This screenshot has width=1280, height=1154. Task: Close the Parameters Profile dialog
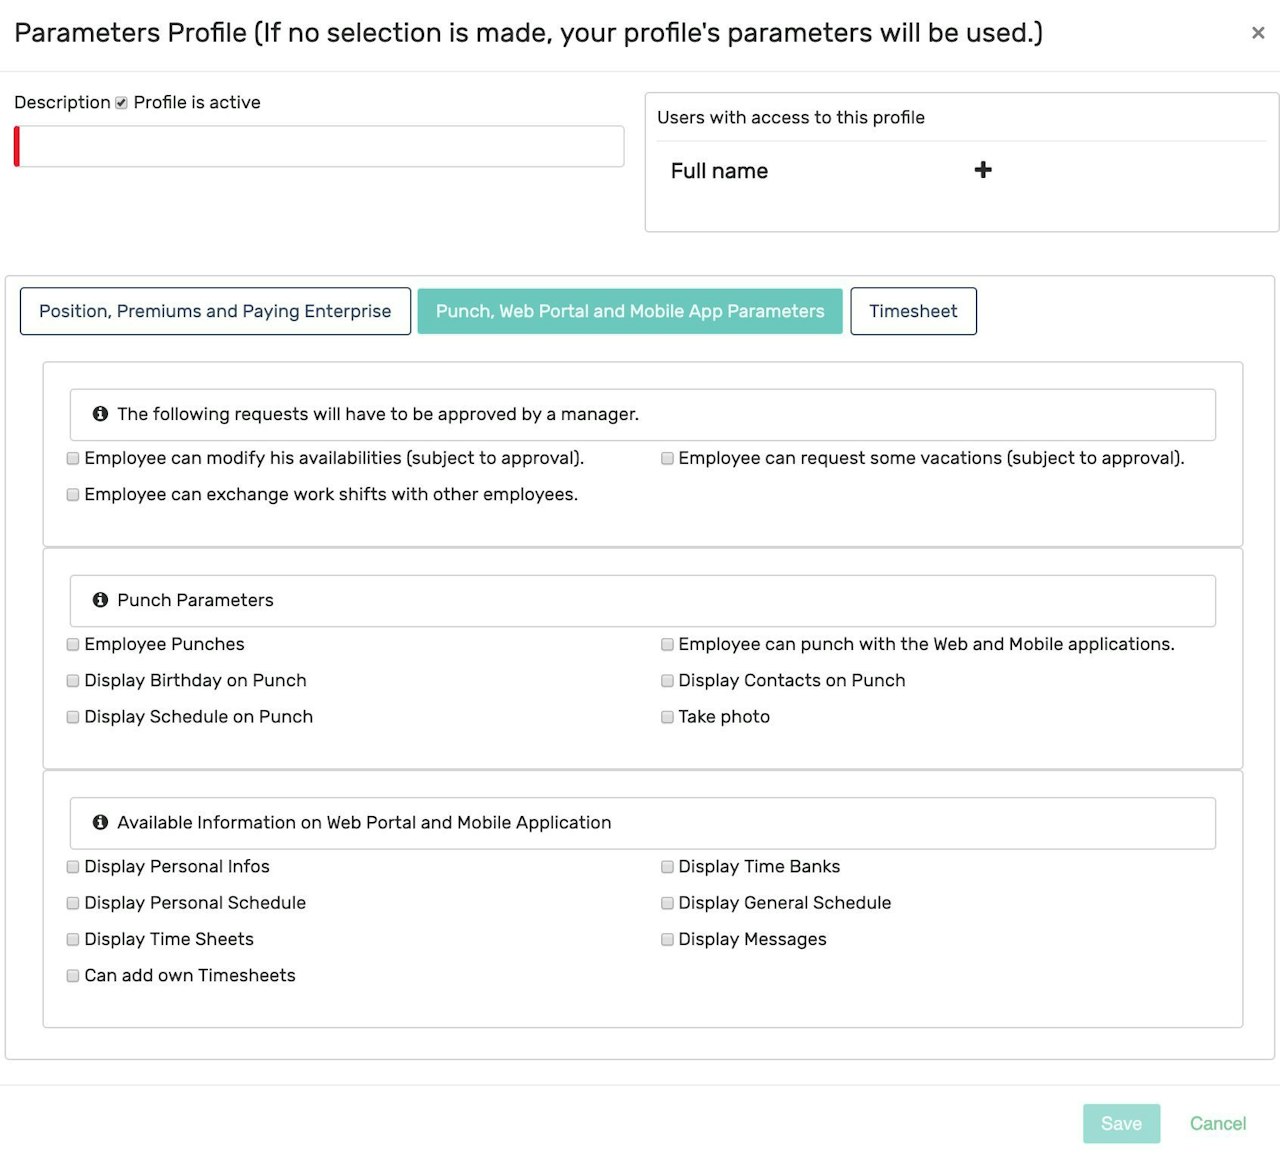point(1258,33)
